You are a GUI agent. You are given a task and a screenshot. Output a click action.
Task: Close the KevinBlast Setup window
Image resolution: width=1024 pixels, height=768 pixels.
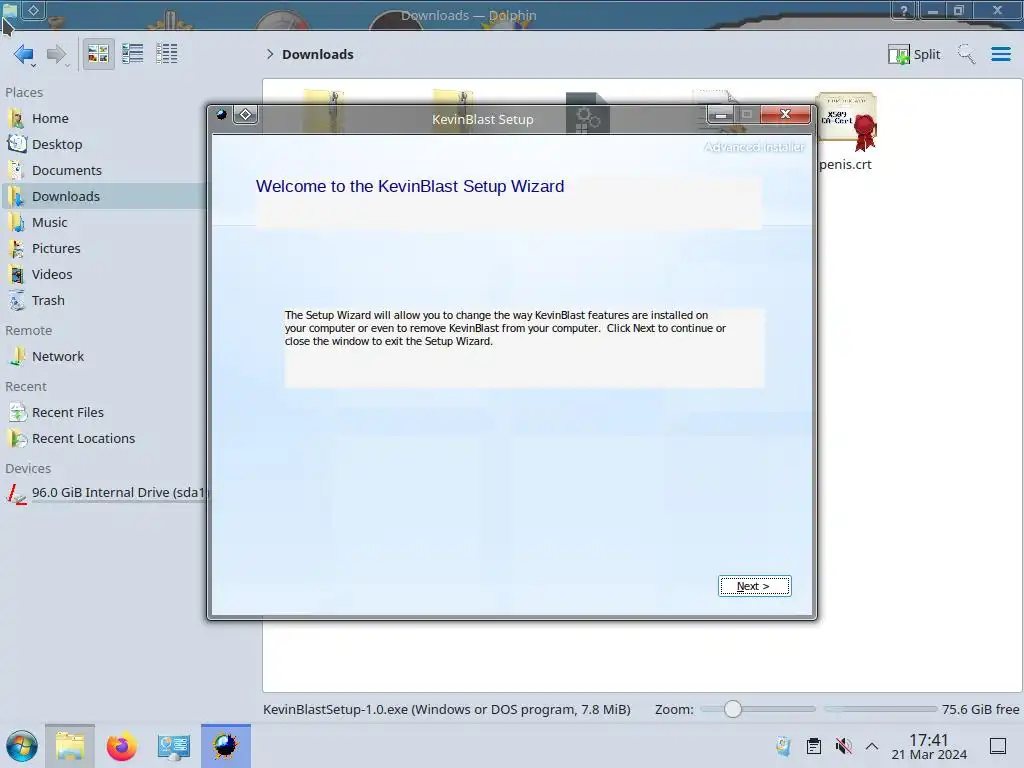point(785,114)
